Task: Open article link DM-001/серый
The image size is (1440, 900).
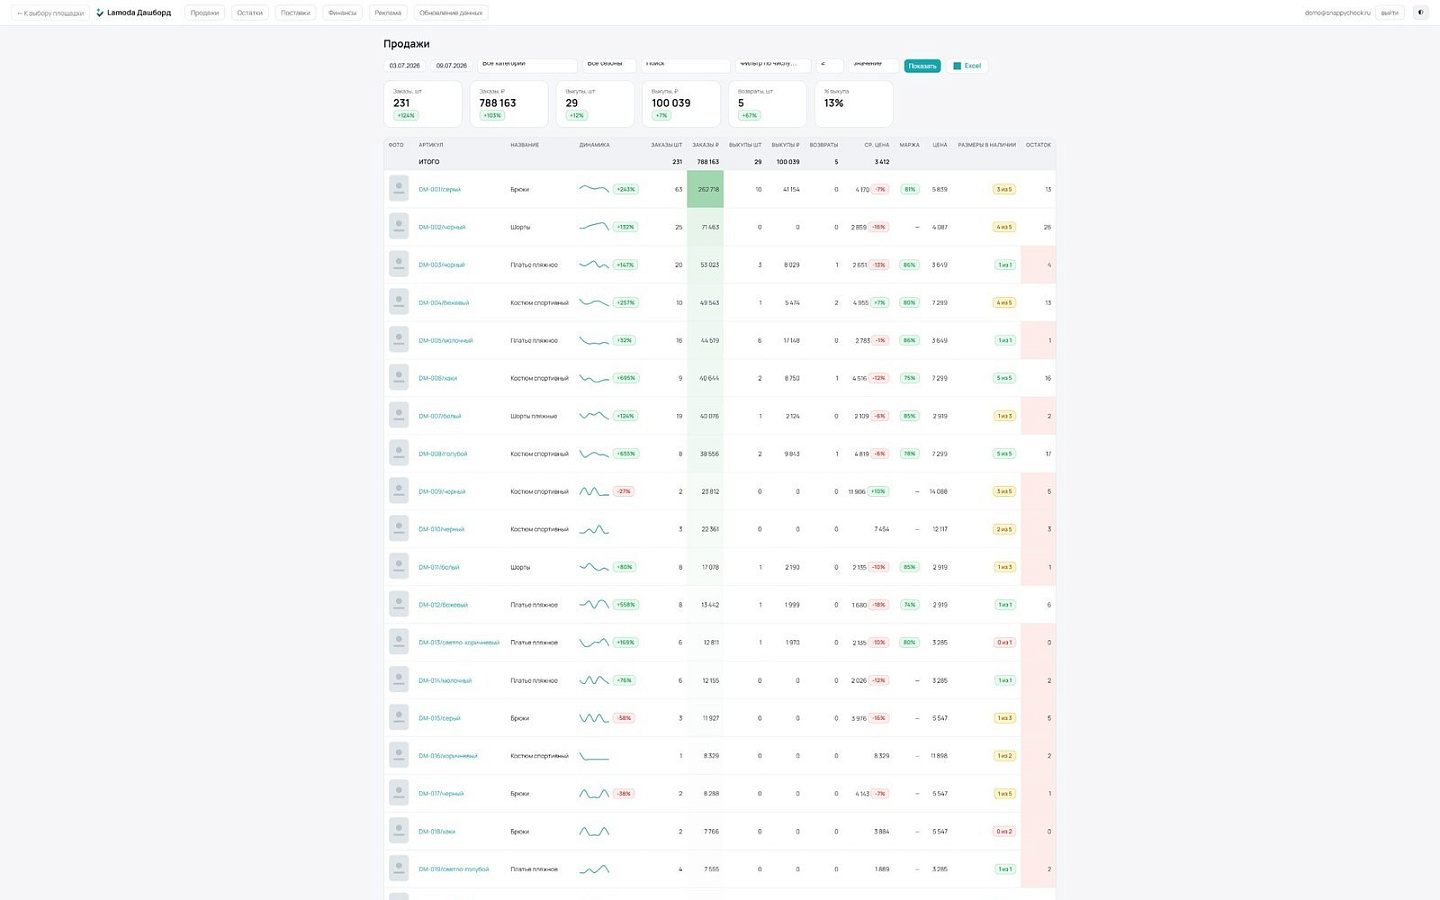Action: coord(440,189)
